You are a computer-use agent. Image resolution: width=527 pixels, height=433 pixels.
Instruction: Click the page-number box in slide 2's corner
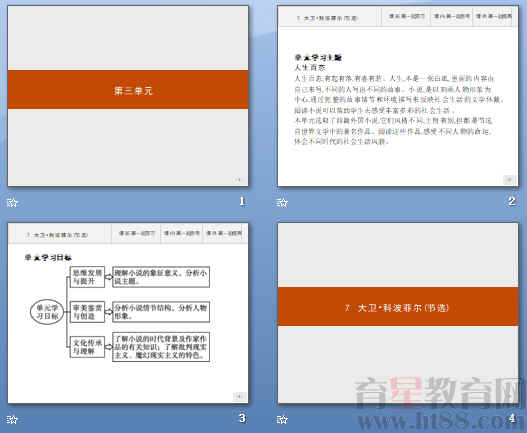coord(509,180)
